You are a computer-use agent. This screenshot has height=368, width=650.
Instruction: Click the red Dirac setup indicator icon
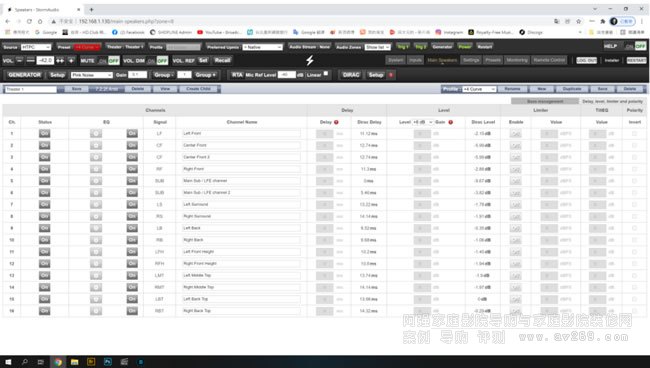(390, 75)
